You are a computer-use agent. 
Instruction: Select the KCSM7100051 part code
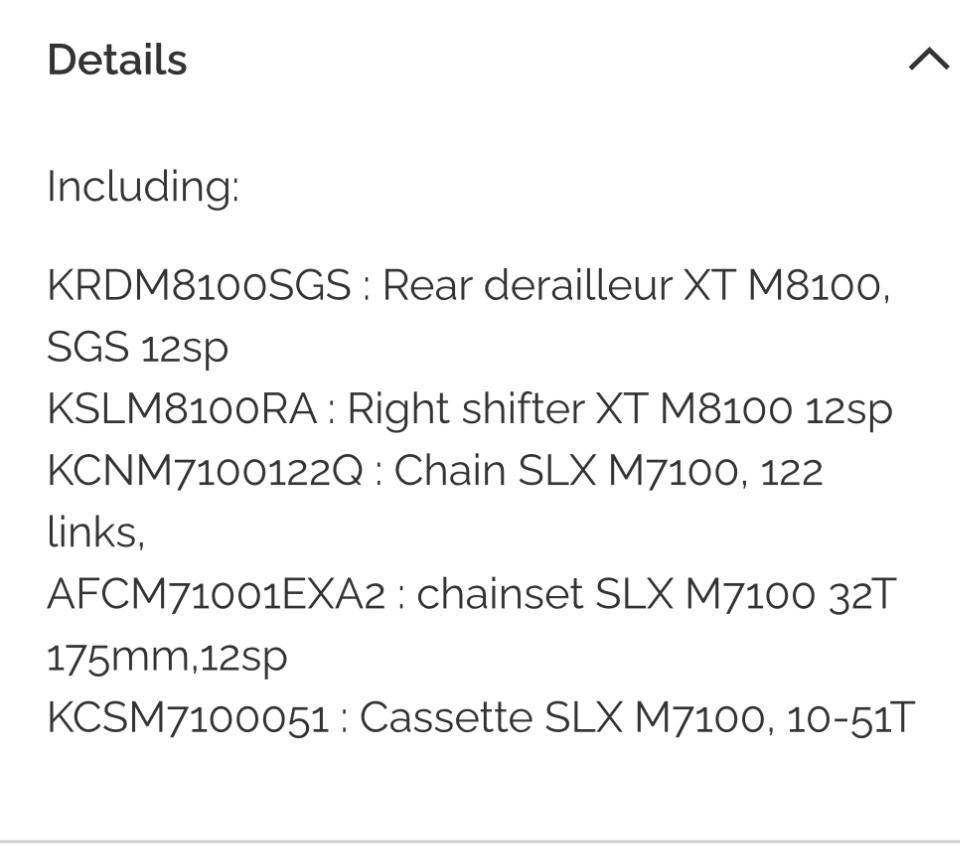(189, 718)
